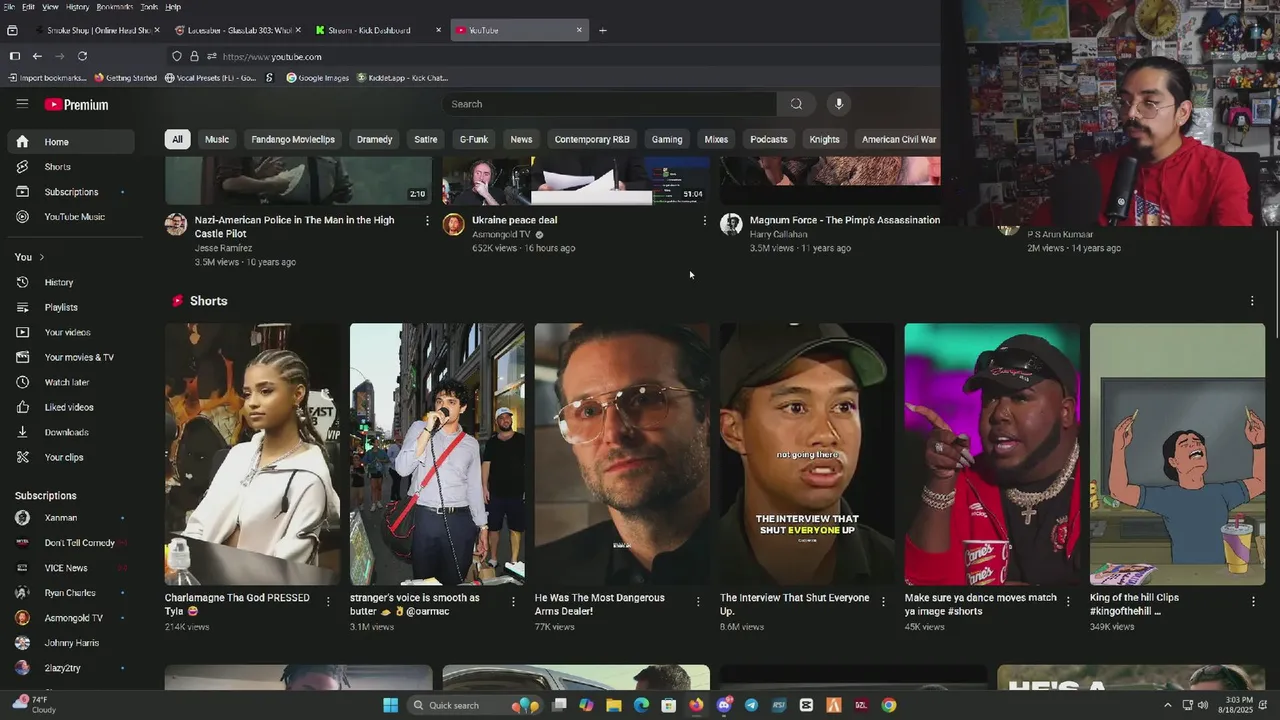The image size is (1280, 720).
Task: Open options menu for the Shorts shelf
Action: [1252, 301]
